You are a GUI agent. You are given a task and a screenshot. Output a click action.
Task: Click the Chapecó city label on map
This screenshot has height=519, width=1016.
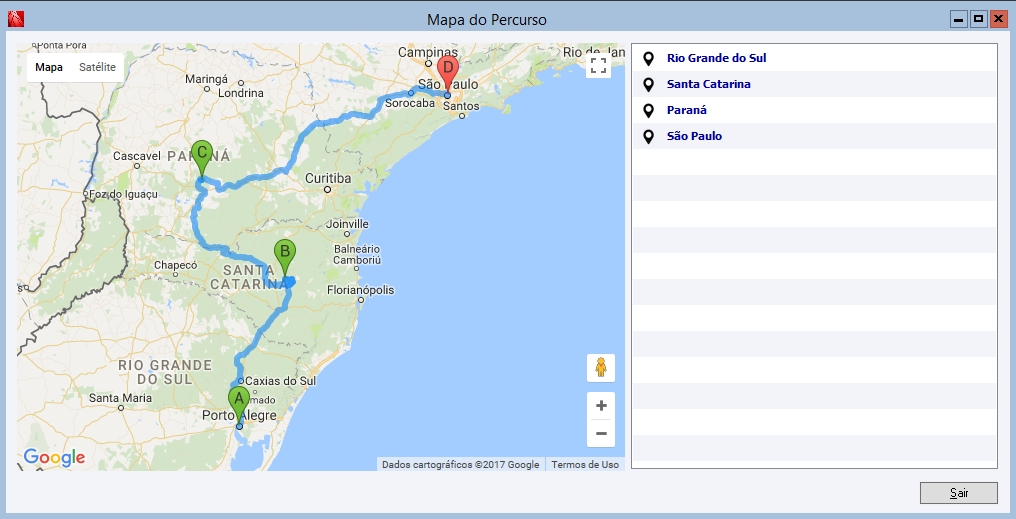[x=175, y=266]
